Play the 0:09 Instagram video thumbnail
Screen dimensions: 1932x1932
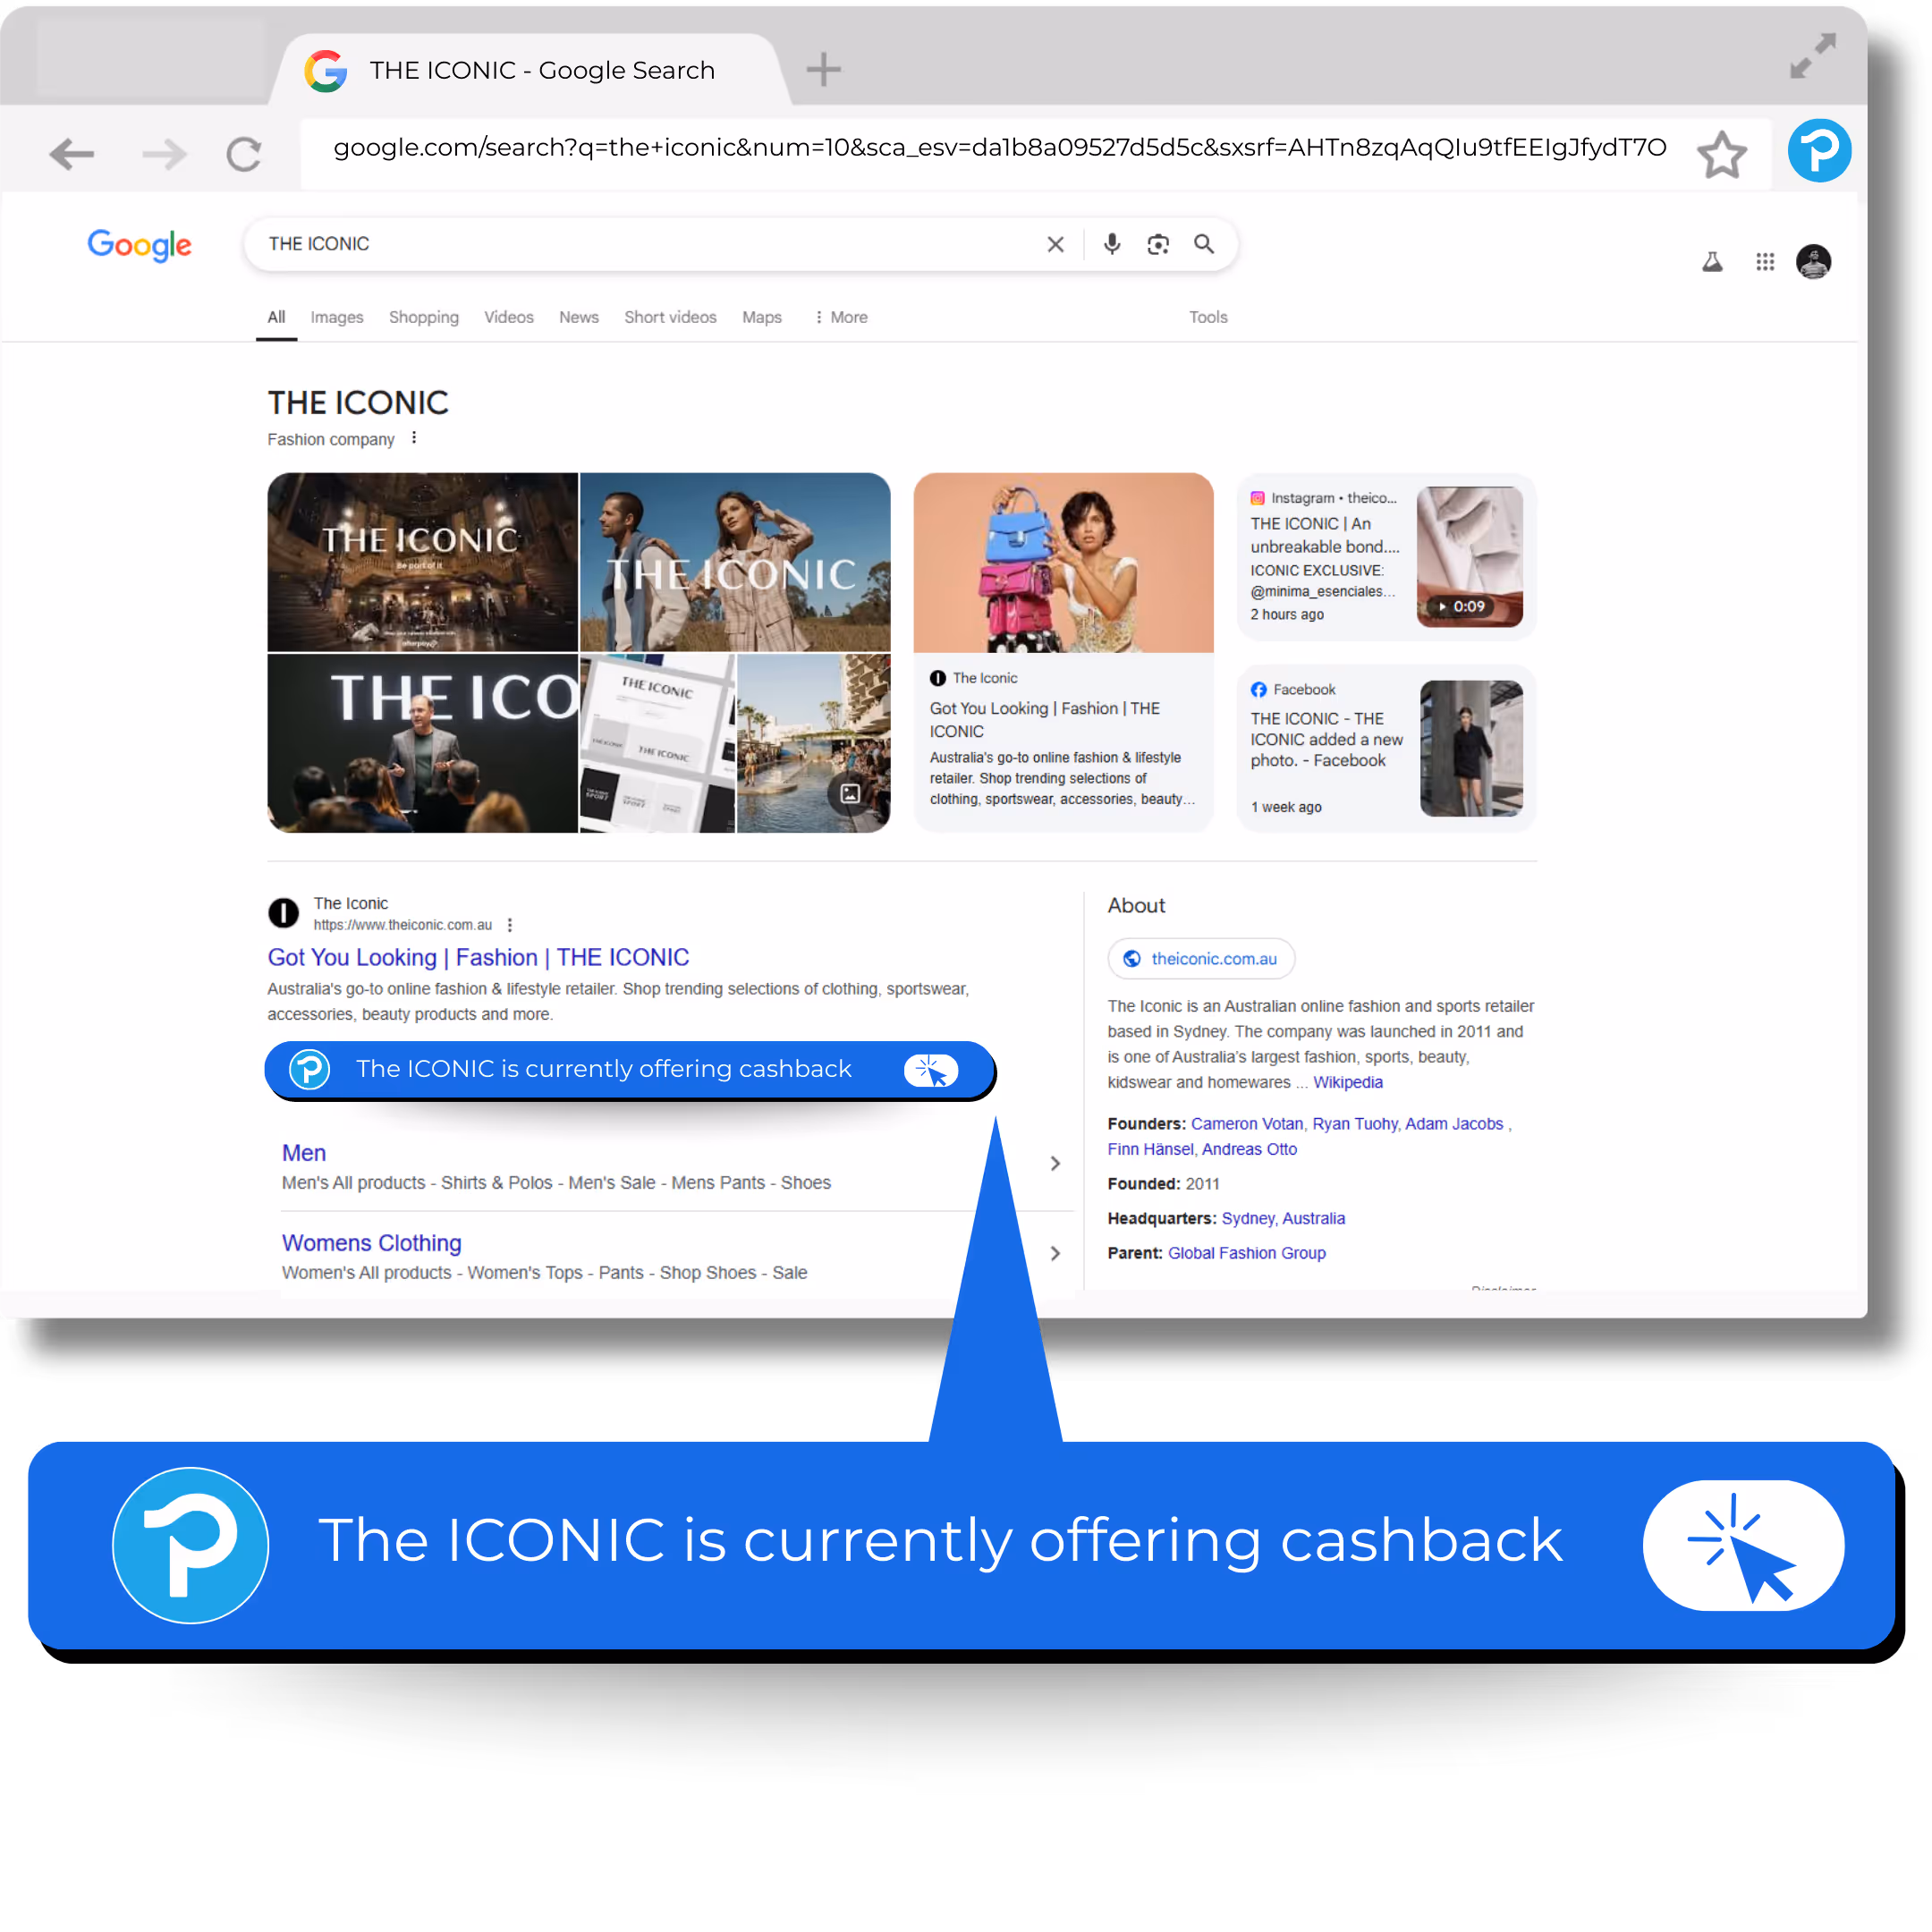click(x=1469, y=557)
